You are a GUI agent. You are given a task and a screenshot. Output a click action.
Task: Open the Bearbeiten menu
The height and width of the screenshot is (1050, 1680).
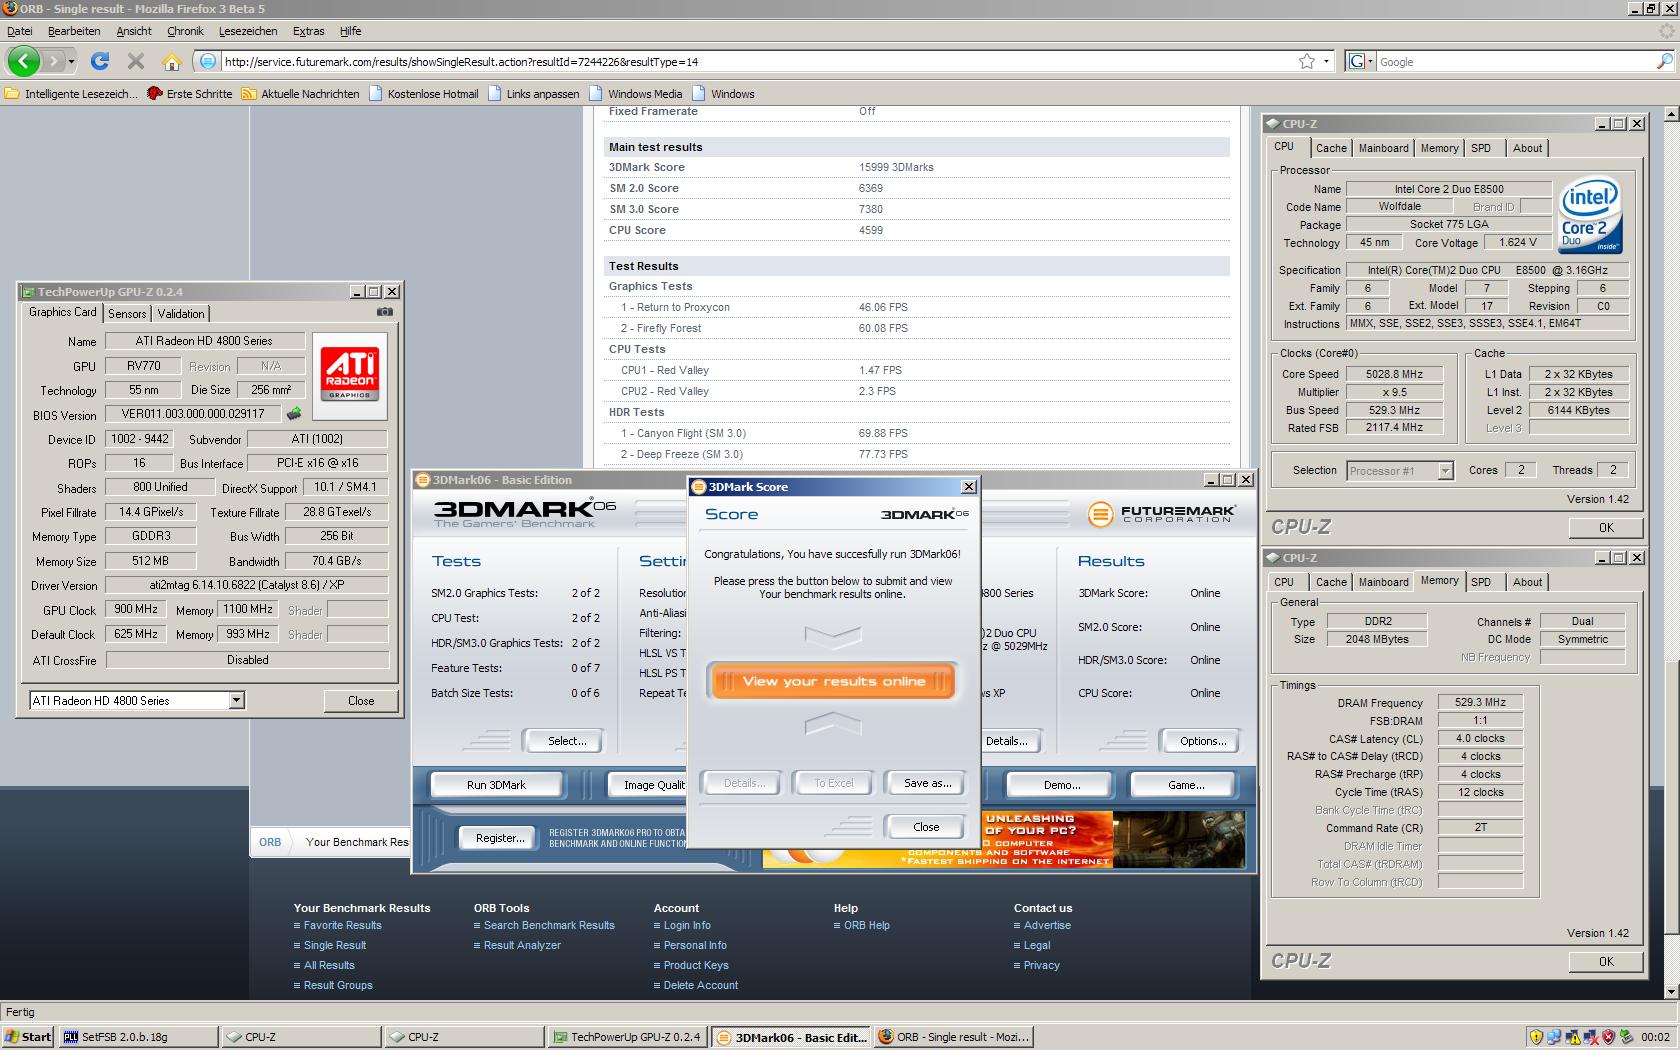pos(74,31)
